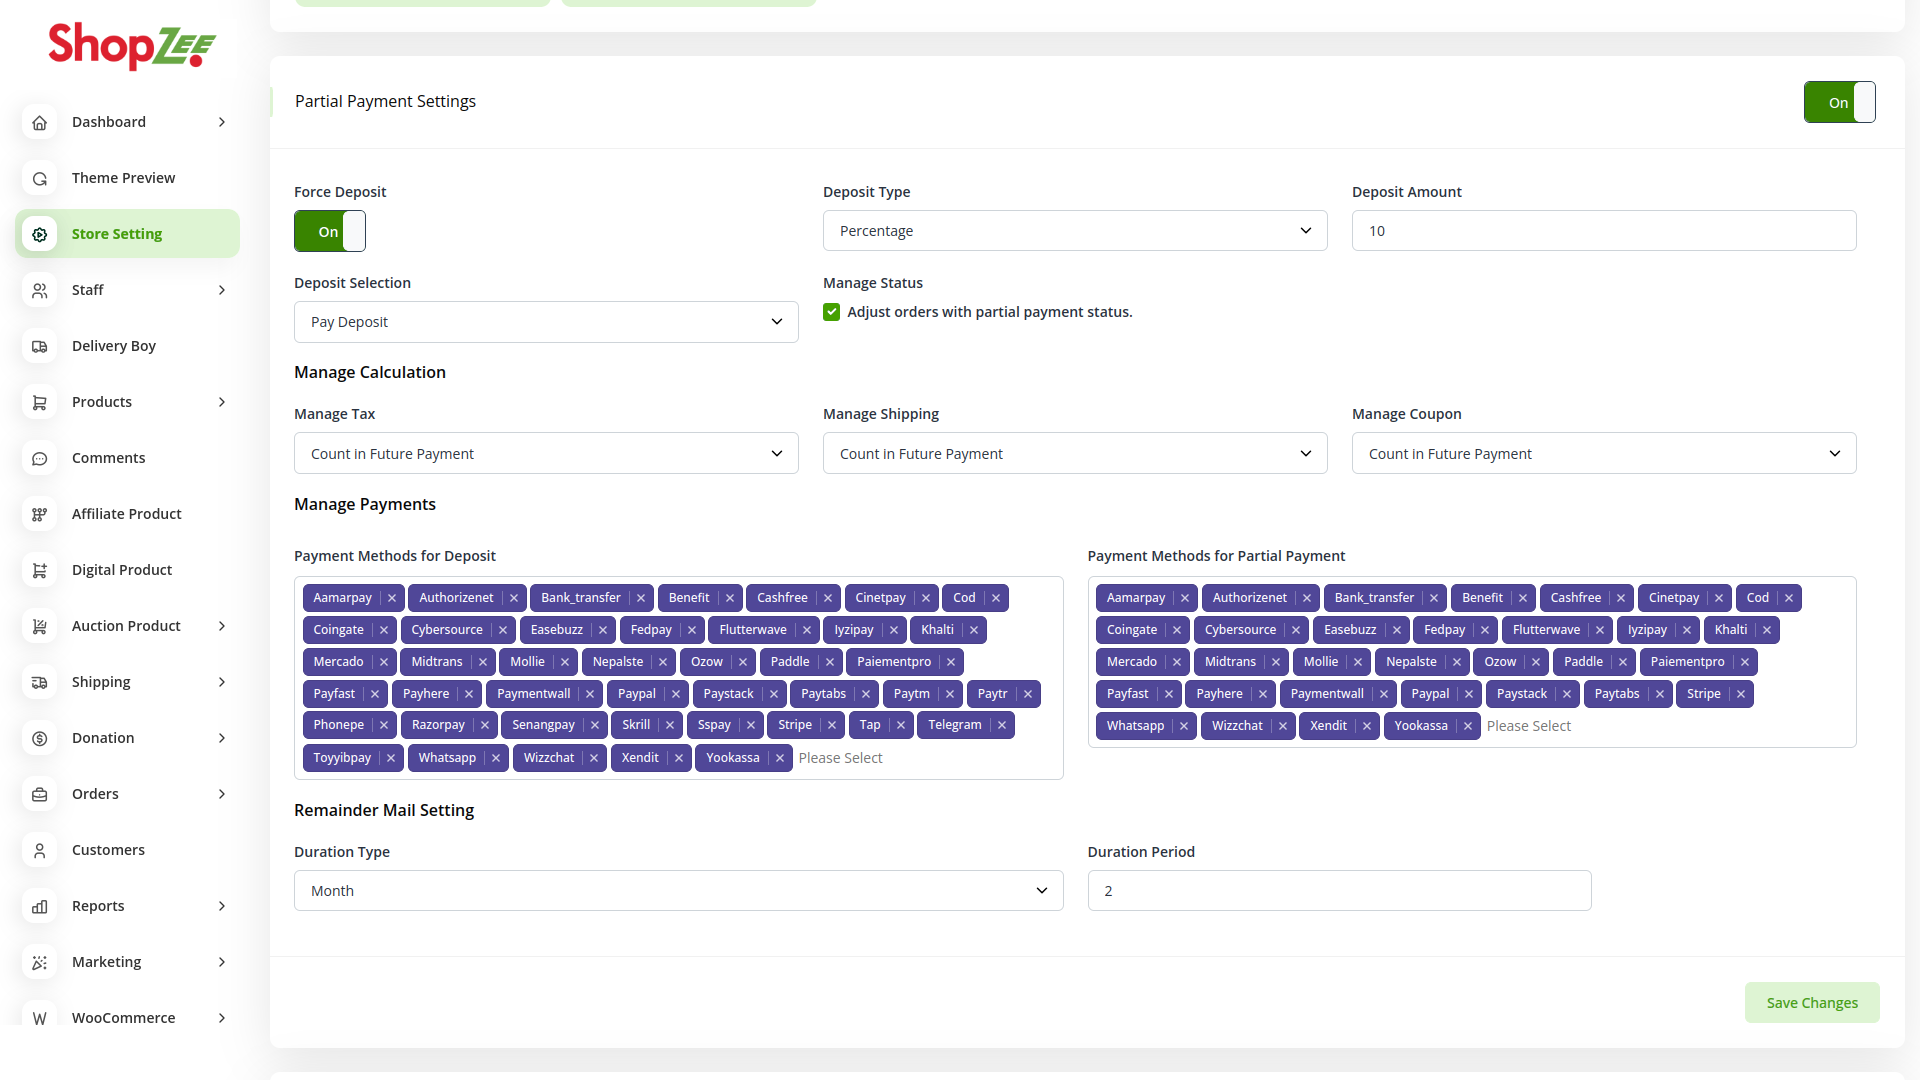The height and width of the screenshot is (1080, 1920).
Task: Click the Save Changes button
Action: click(1811, 1003)
